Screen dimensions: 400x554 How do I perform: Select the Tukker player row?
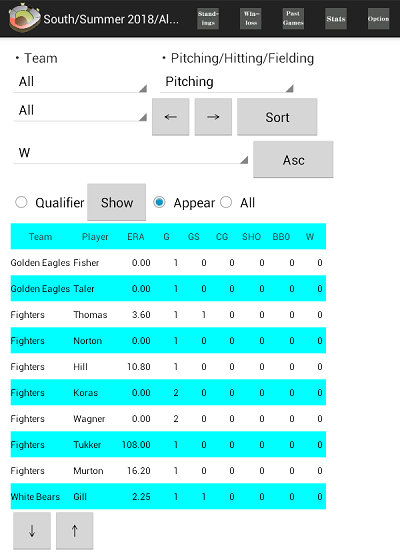(168, 444)
